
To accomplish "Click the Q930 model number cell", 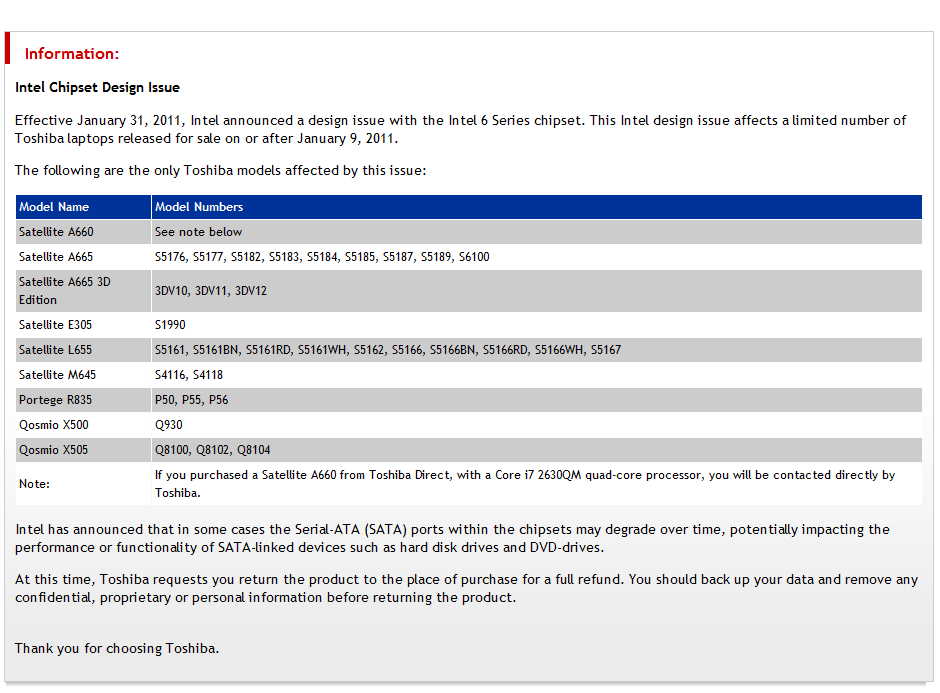I will 537,425.
